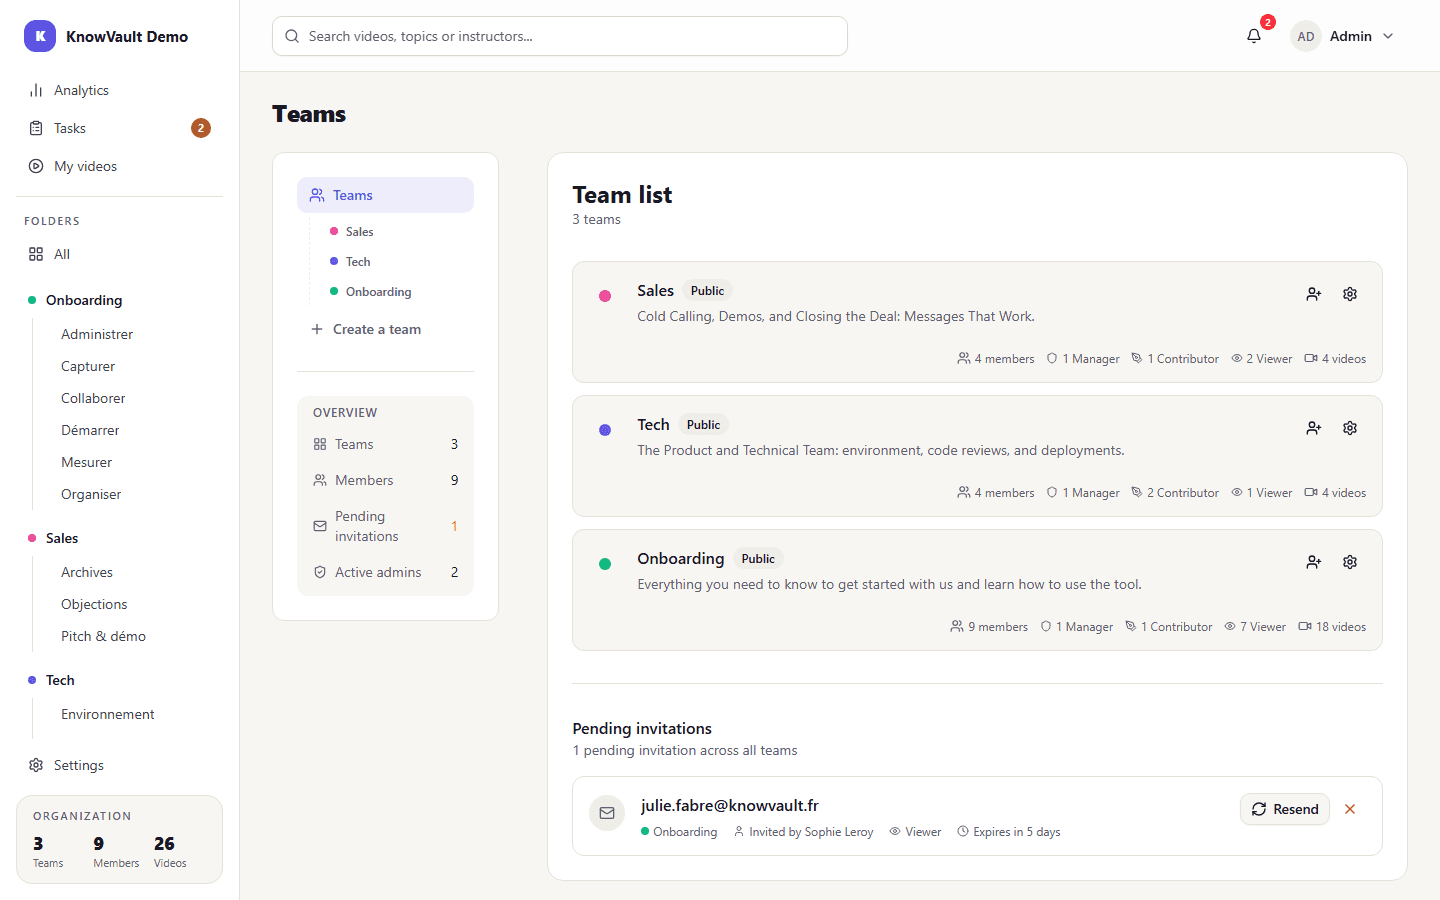Select the Teams tab in the panel
The image size is (1440, 900).
click(x=385, y=195)
